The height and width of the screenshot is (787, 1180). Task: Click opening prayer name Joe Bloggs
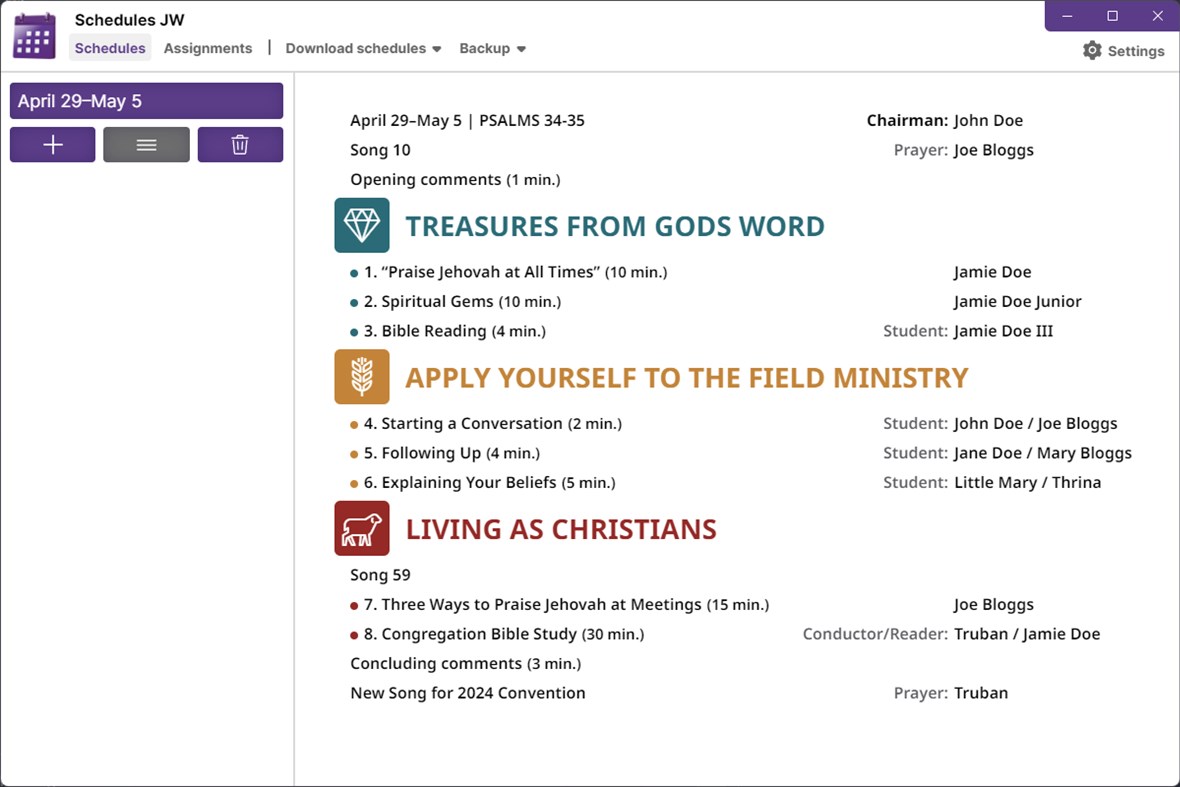[993, 150]
